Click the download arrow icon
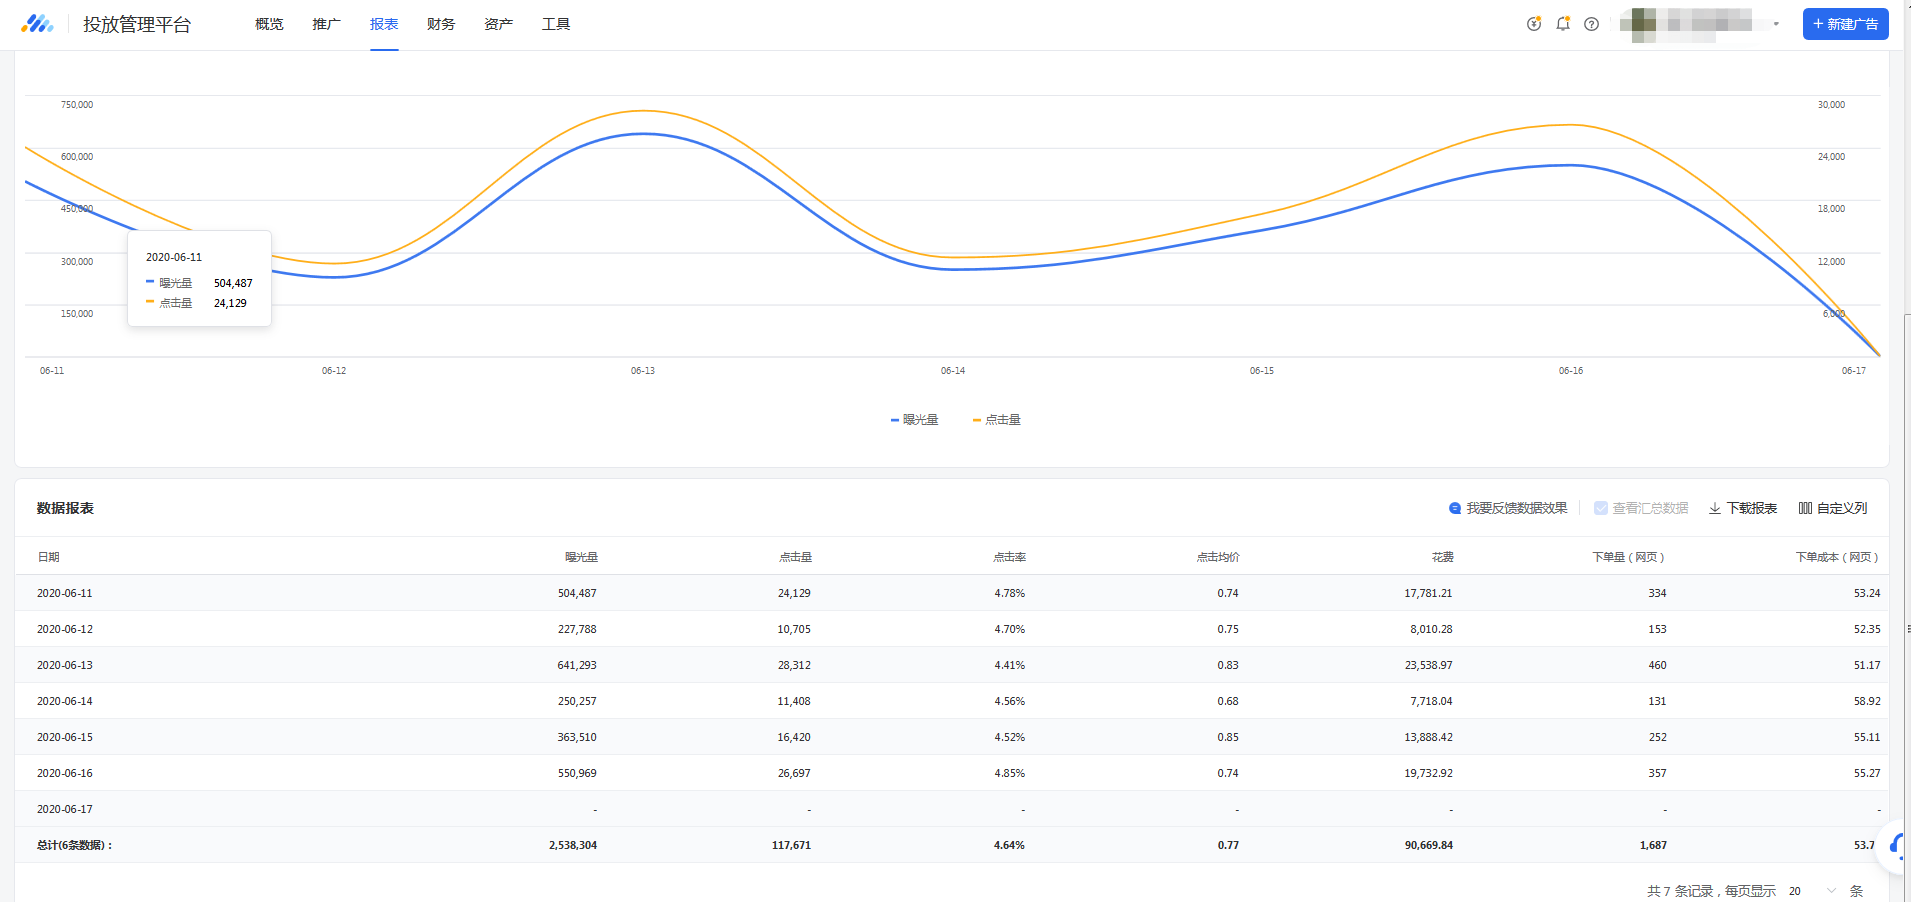 [x=1715, y=508]
